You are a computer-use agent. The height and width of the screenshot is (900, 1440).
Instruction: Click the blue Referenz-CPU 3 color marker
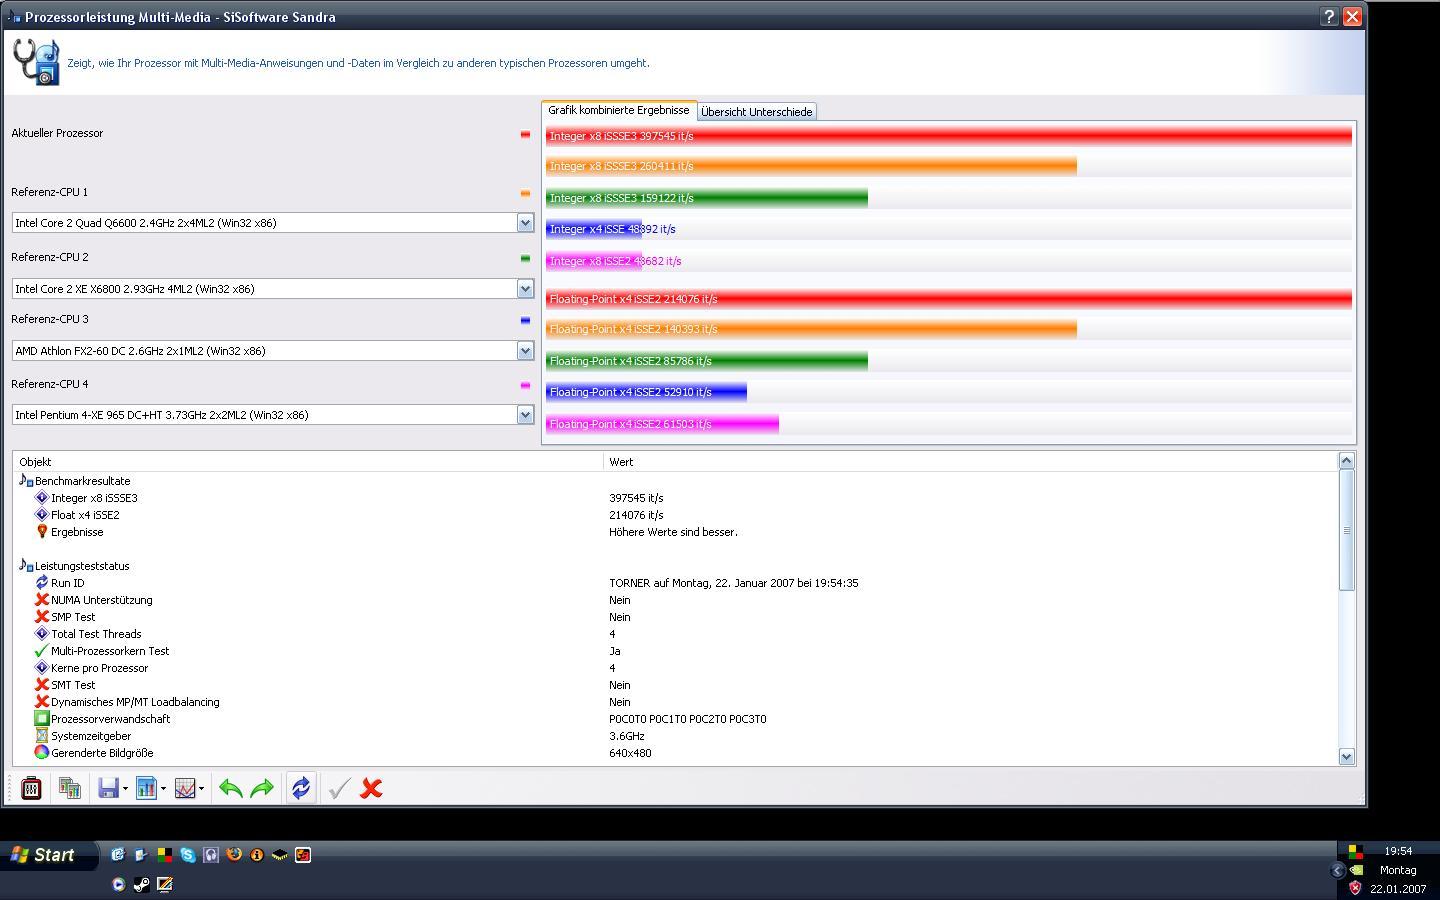[525, 320]
